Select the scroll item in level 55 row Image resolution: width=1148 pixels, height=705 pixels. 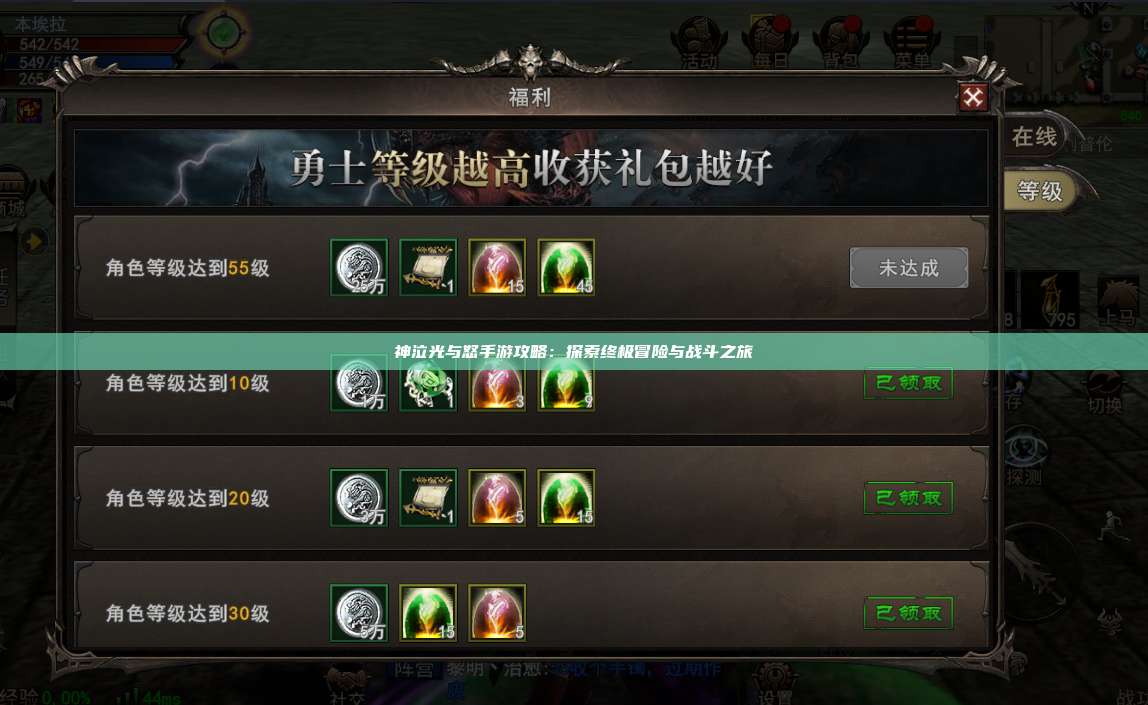coord(428,267)
